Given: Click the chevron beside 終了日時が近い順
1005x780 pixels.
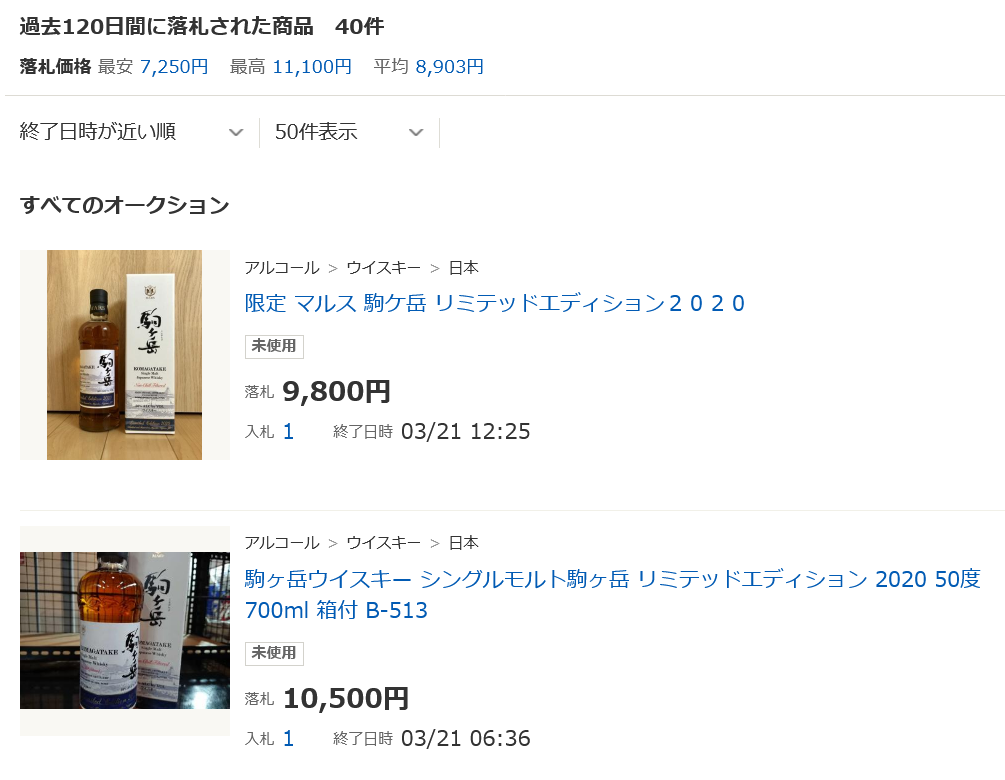Looking at the screenshot, I should (236, 133).
